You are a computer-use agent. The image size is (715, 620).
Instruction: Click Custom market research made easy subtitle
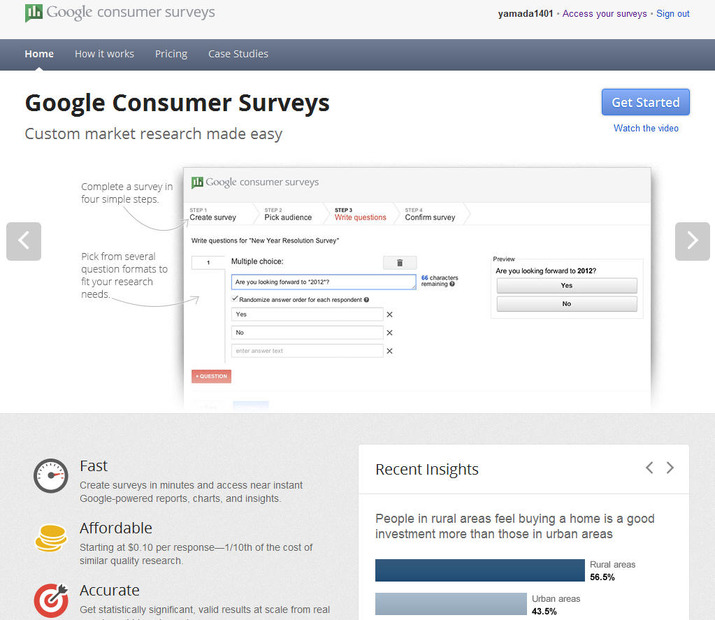(154, 134)
